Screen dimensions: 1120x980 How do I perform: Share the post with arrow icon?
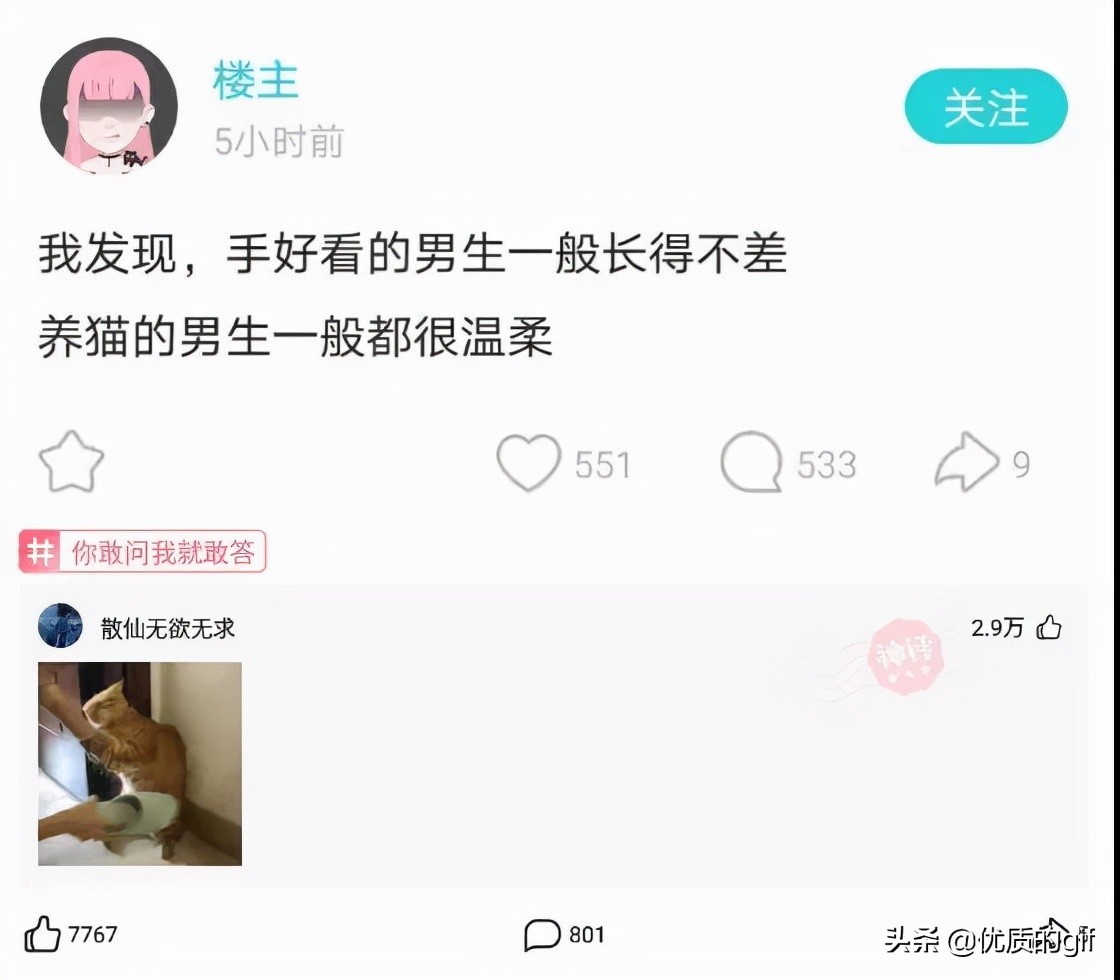966,461
